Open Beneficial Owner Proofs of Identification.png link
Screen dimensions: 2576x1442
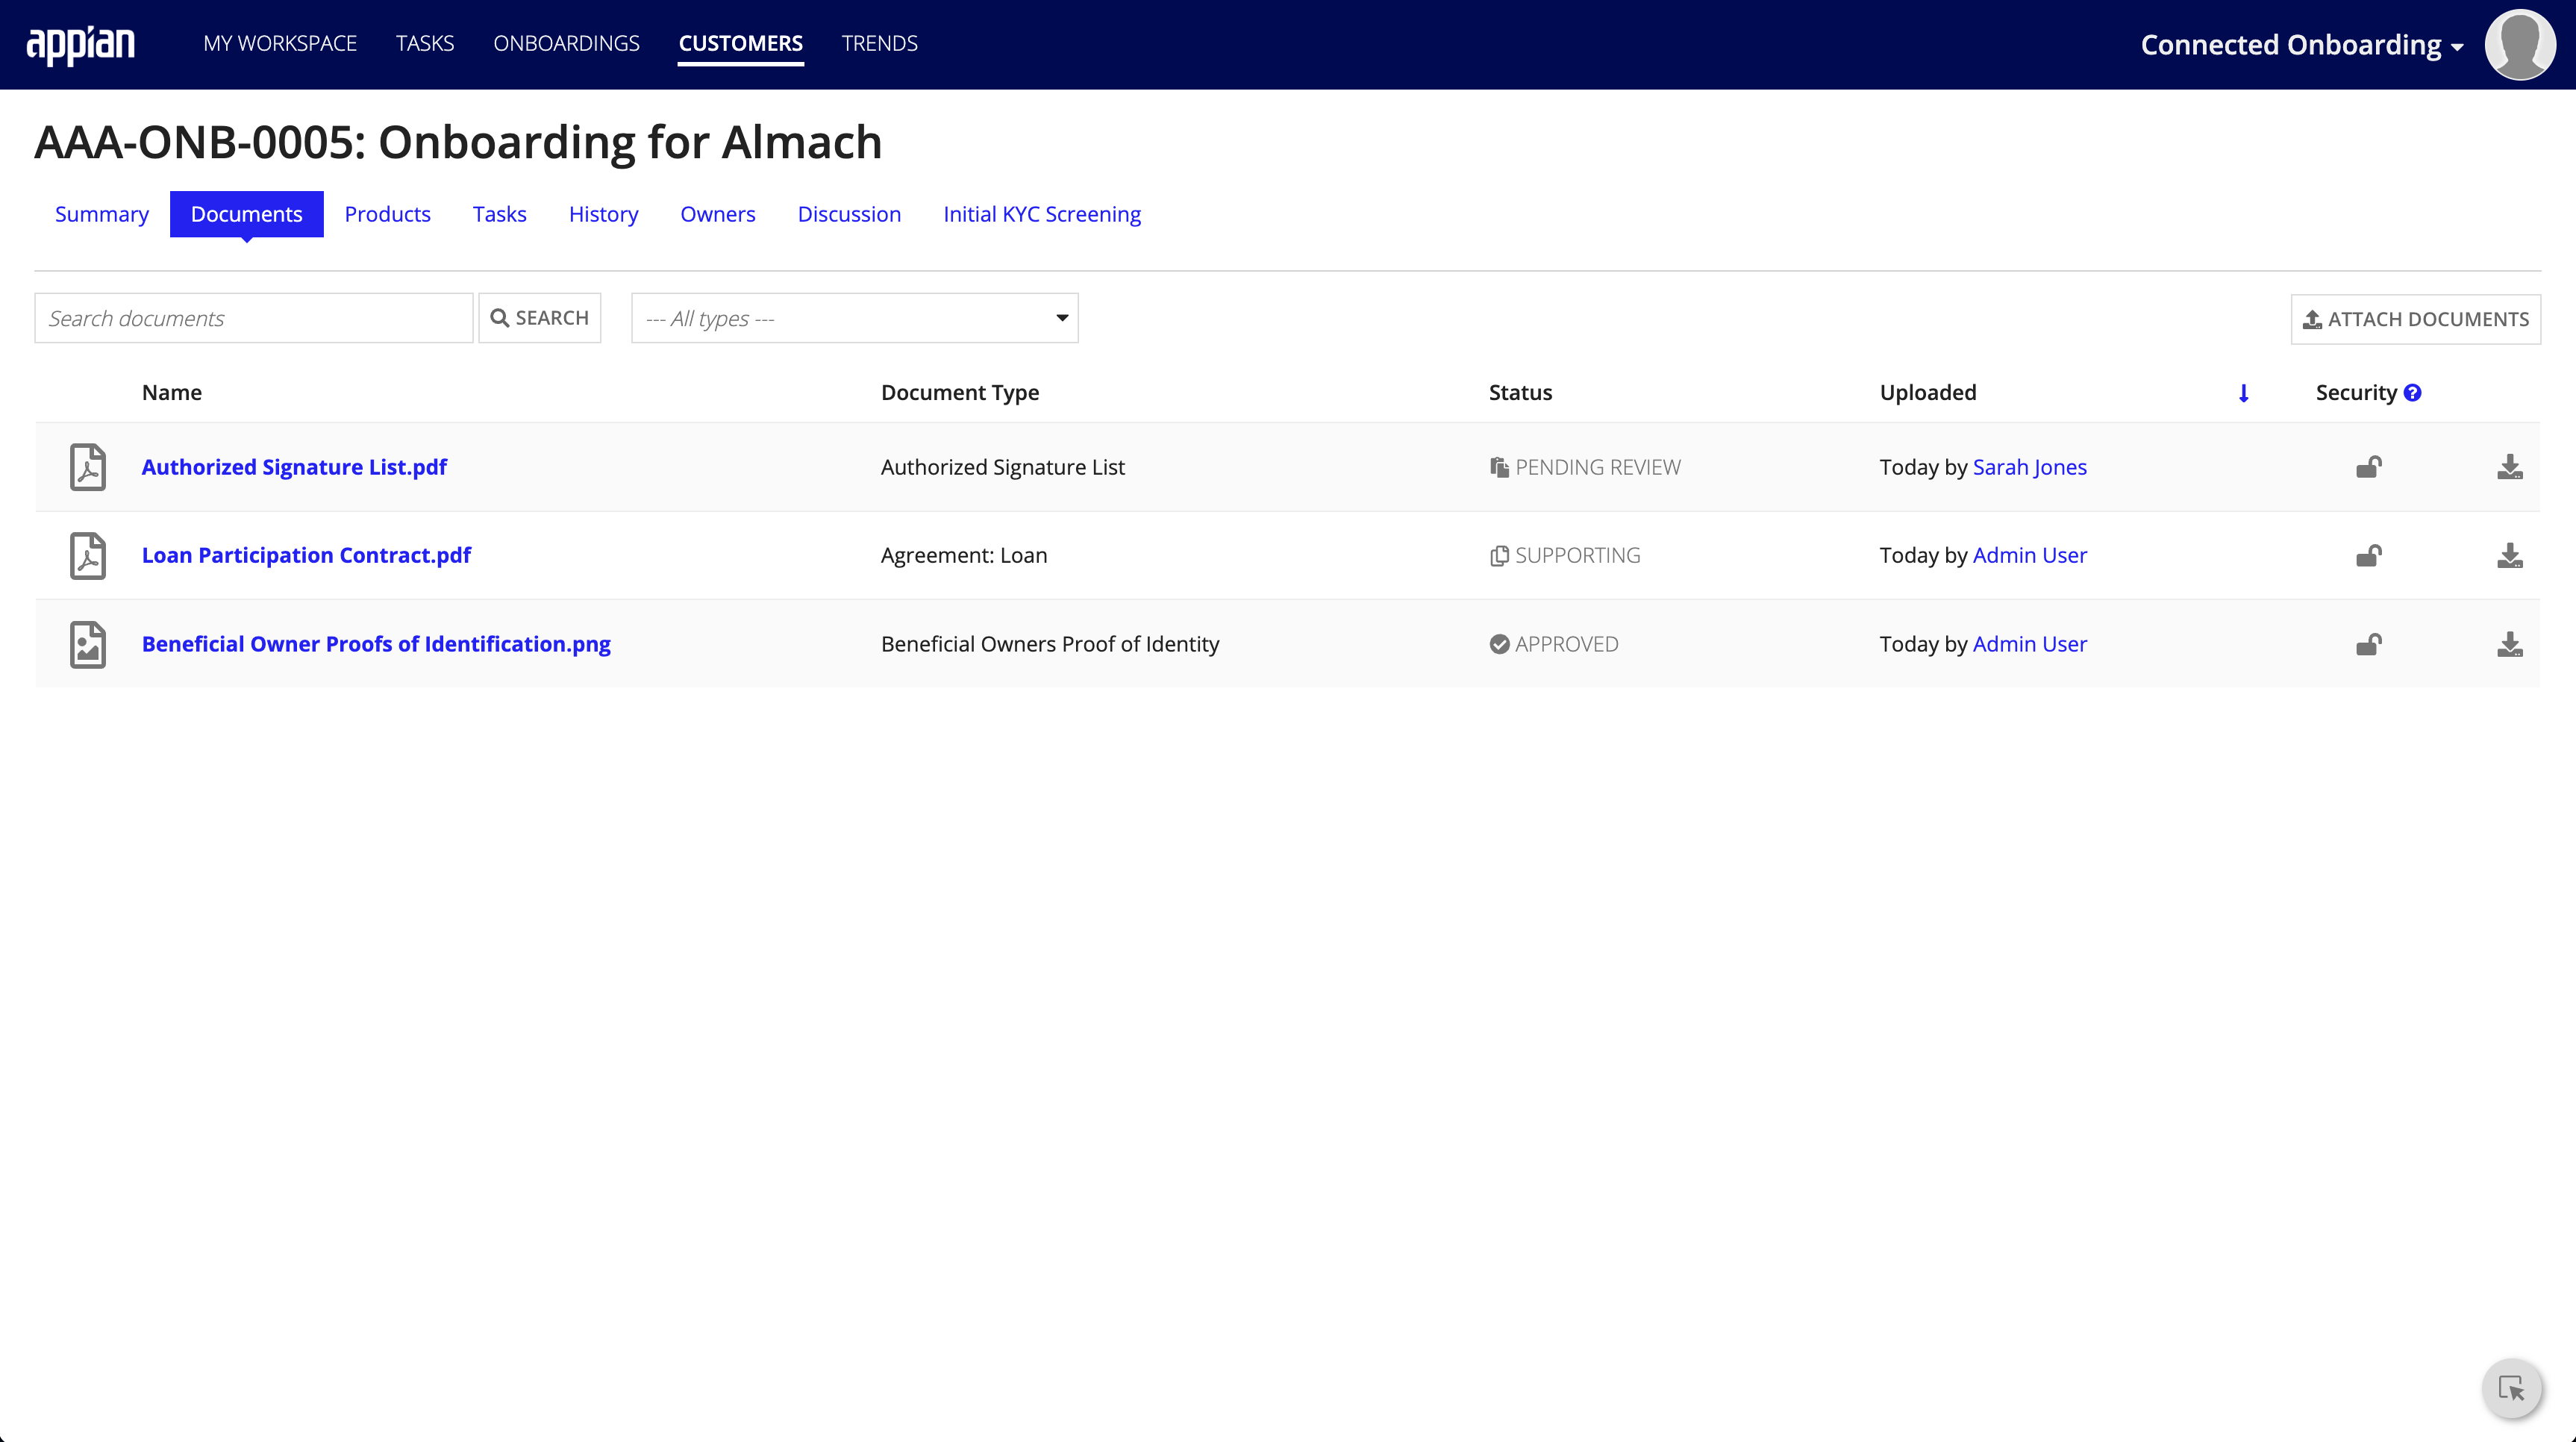(376, 644)
